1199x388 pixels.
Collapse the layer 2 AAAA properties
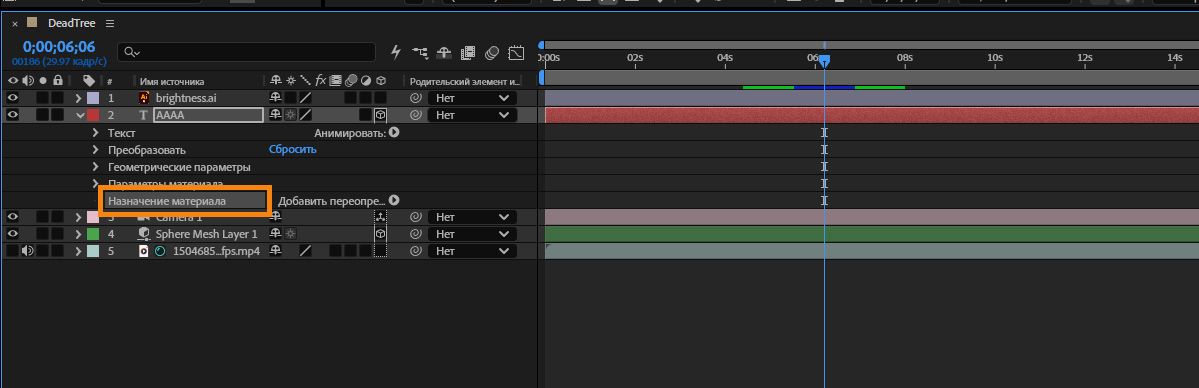tap(80, 115)
